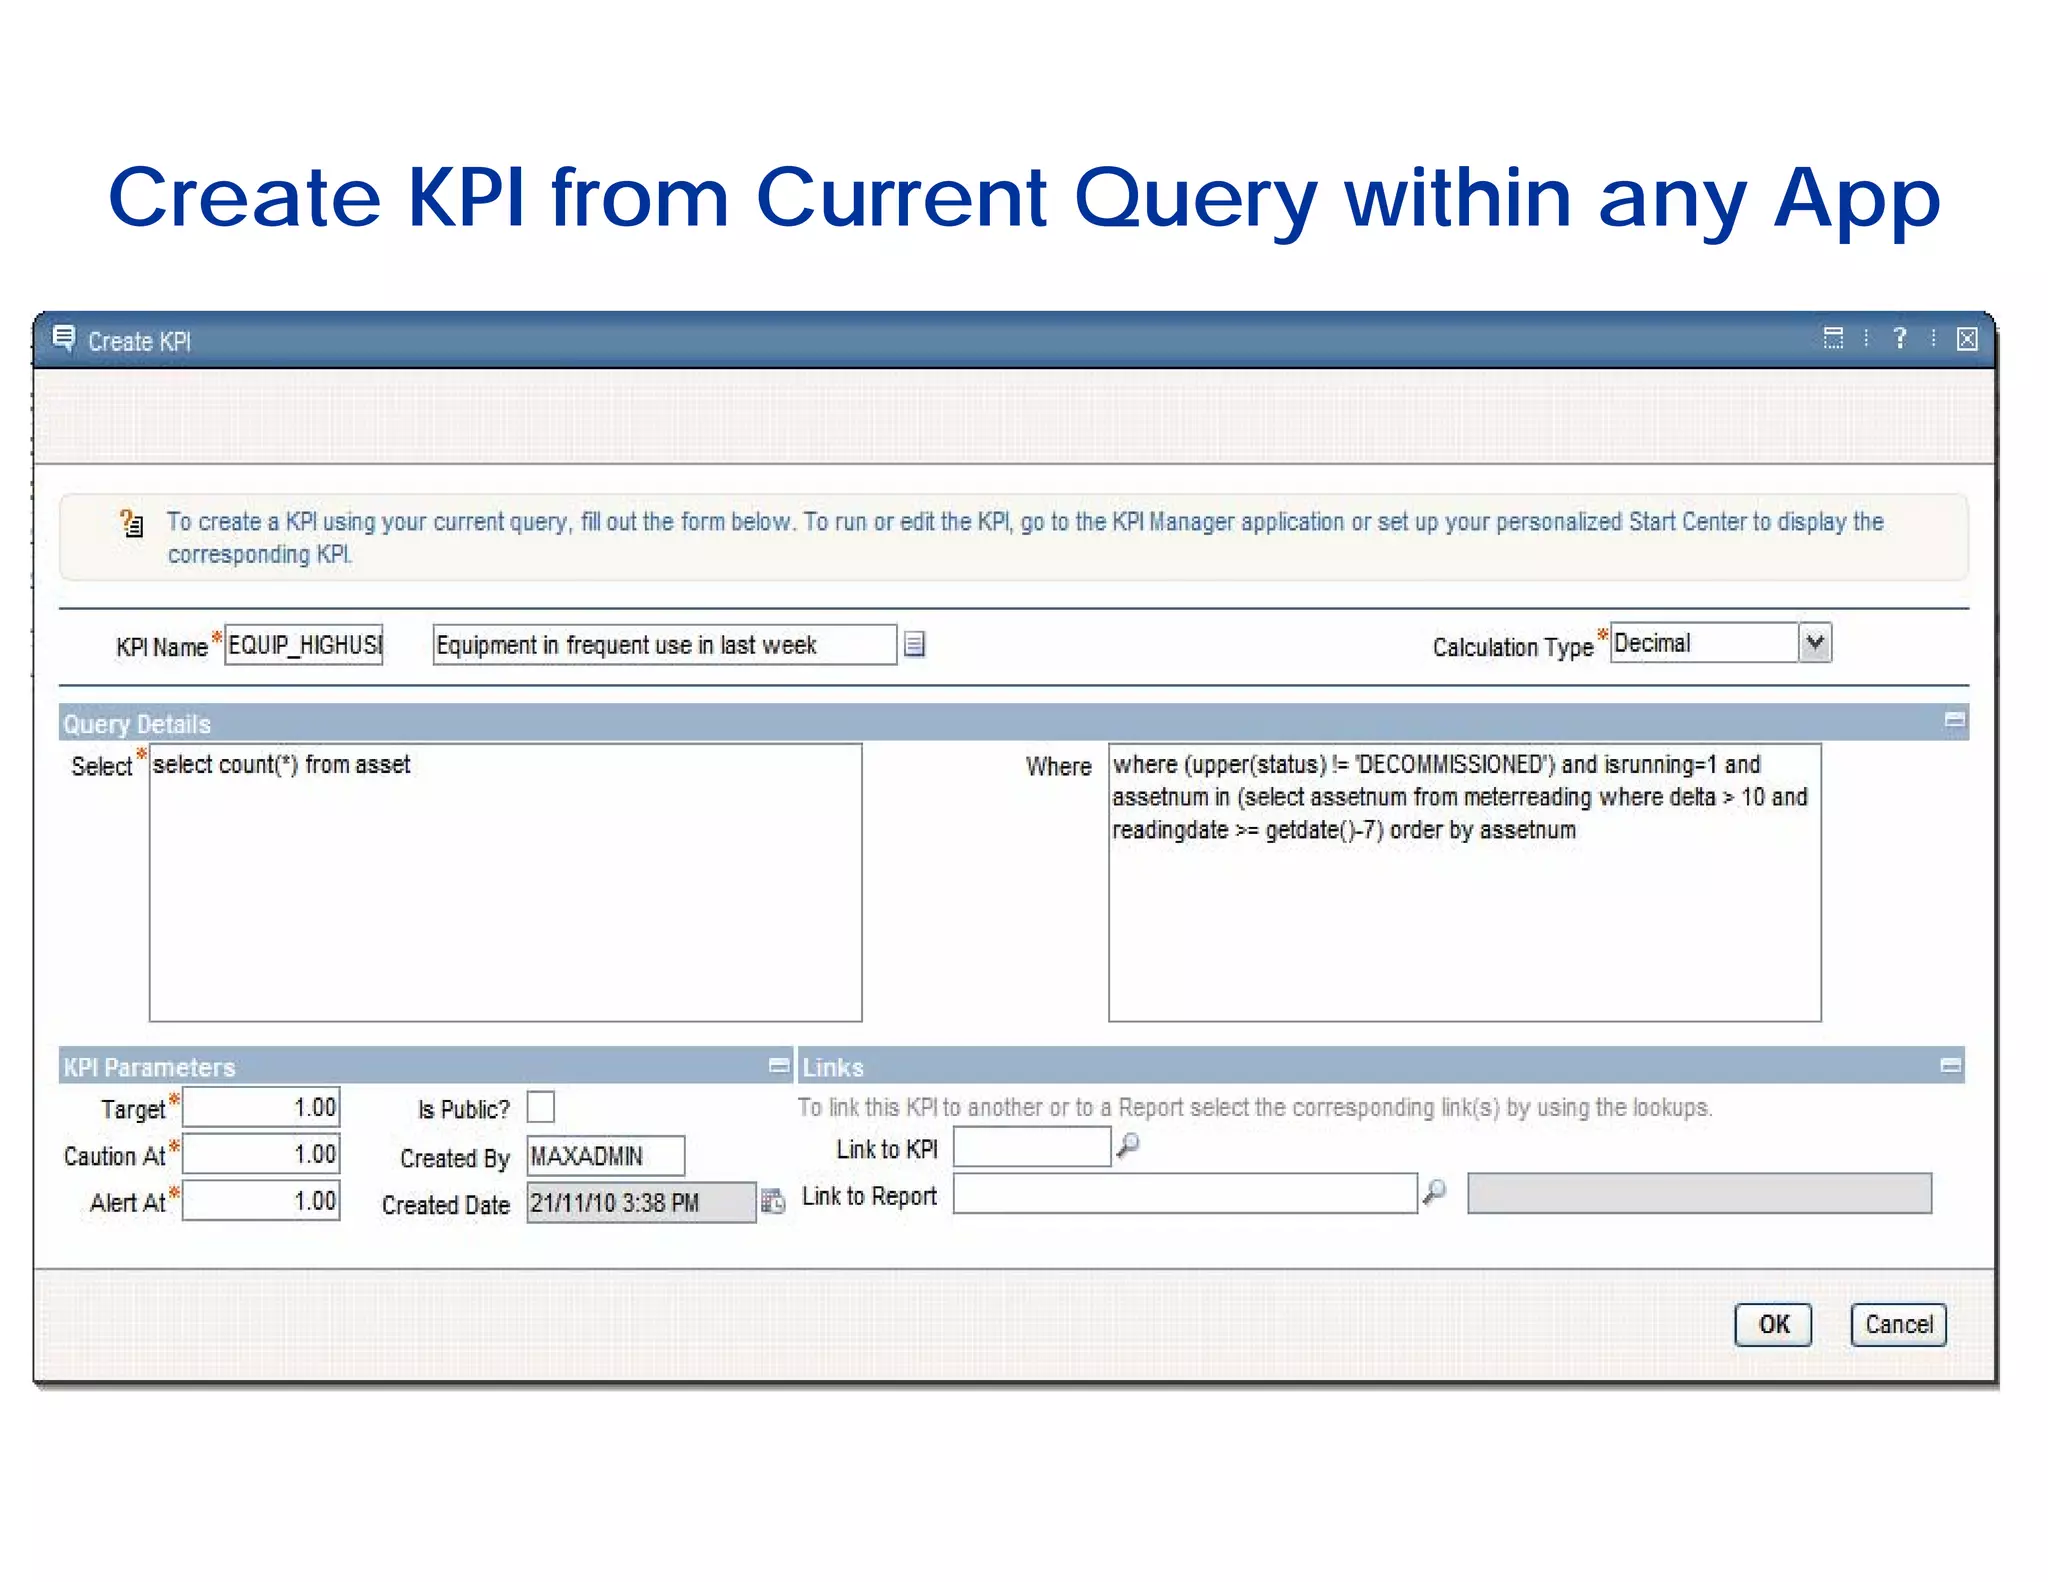Click the Query Details section header text
The height and width of the screenshot is (1582, 2048).
[x=137, y=724]
